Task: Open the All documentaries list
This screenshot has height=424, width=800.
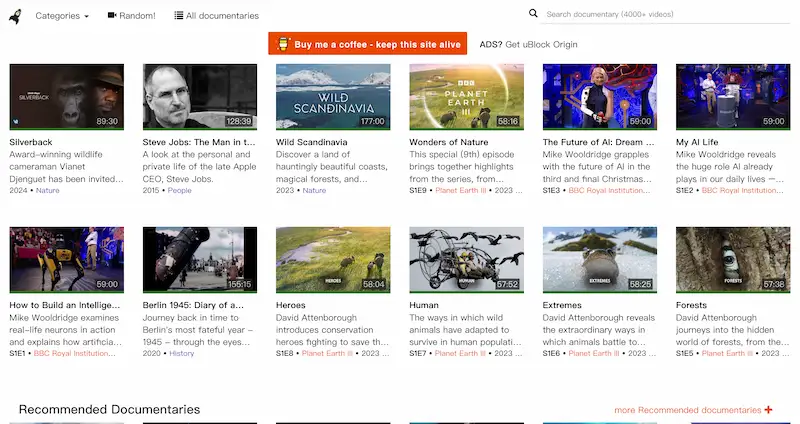Action: (x=216, y=16)
